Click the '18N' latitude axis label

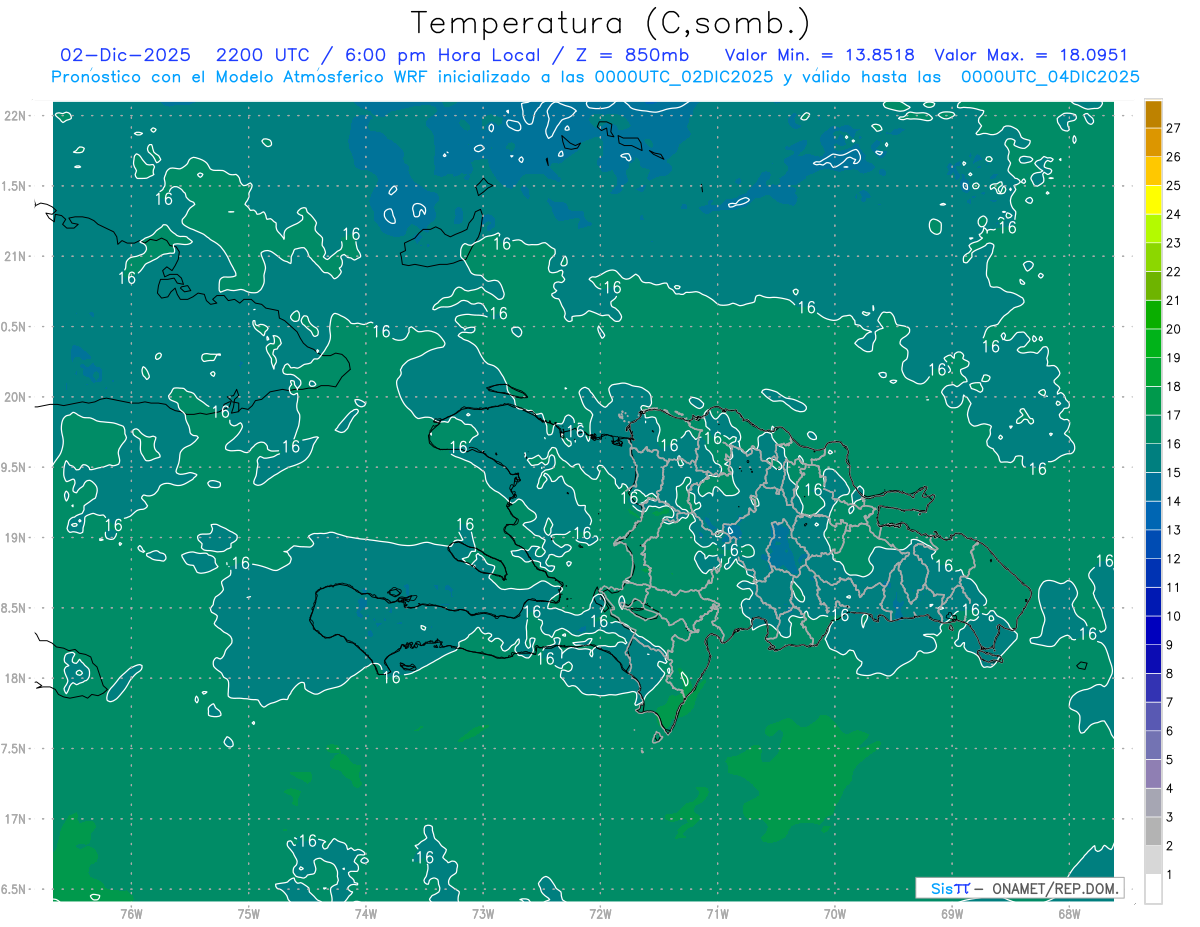[16, 678]
